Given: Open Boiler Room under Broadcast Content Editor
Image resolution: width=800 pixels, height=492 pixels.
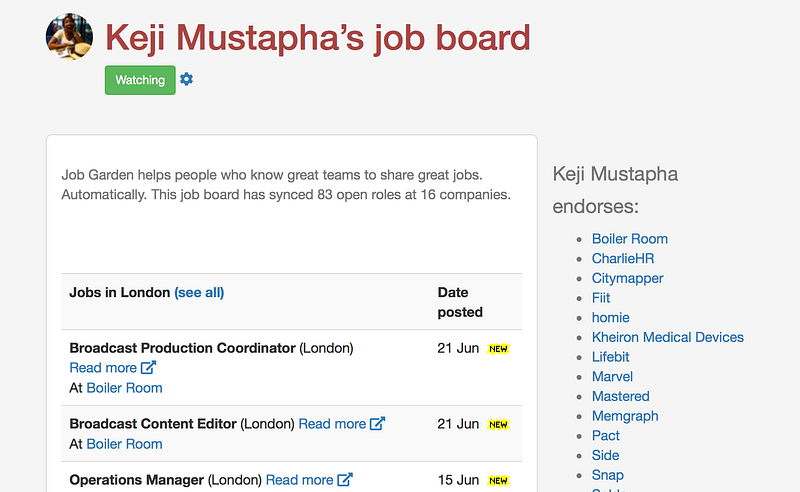Looking at the screenshot, I should click(x=124, y=444).
